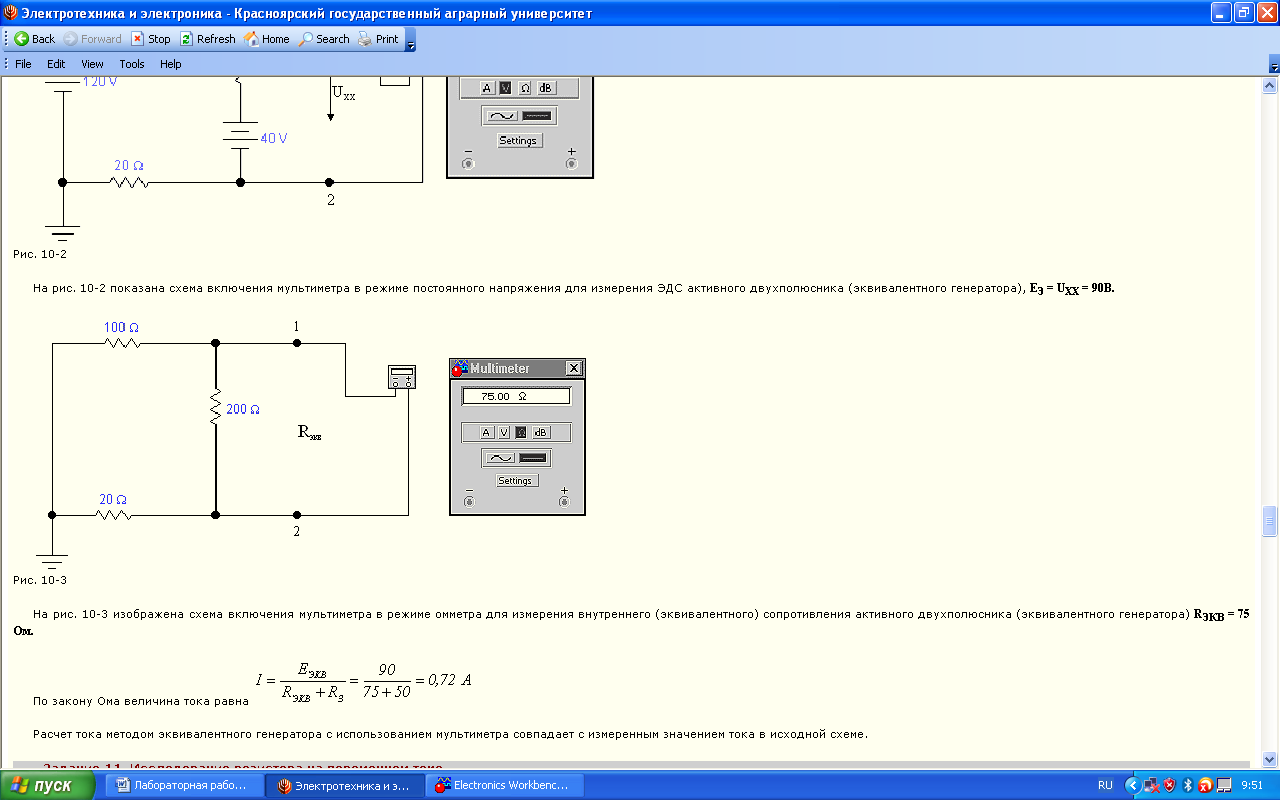1280x800 pixels.
Task: Click the 'Рис. 10-2' caption
Action: [x=40, y=254]
